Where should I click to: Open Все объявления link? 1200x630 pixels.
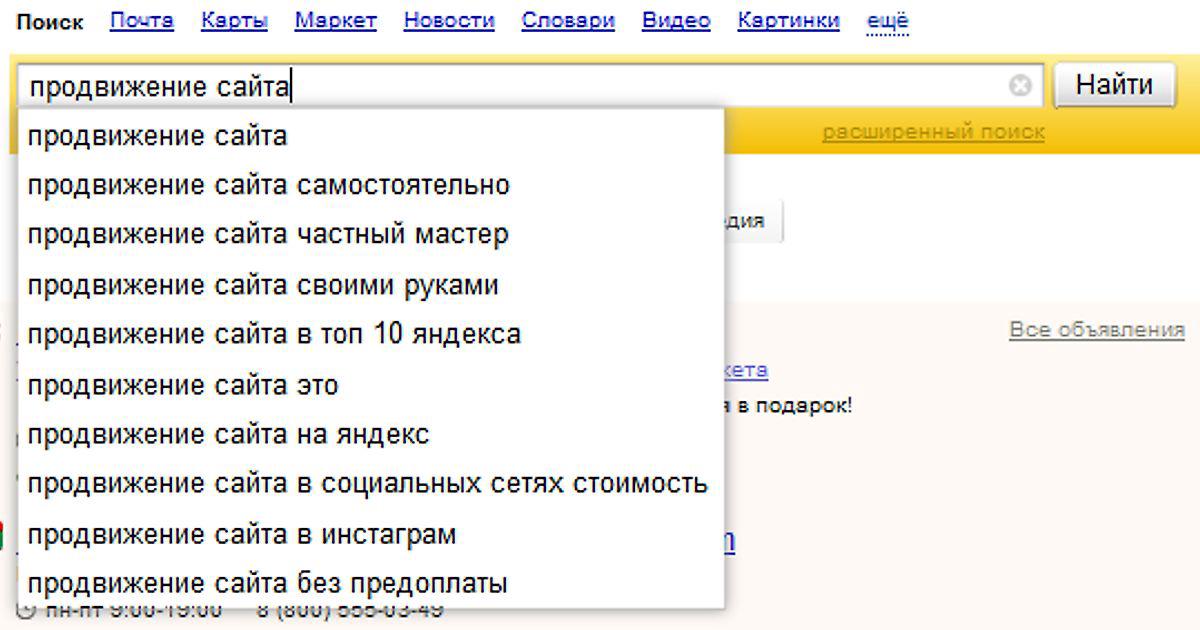click(x=1097, y=330)
